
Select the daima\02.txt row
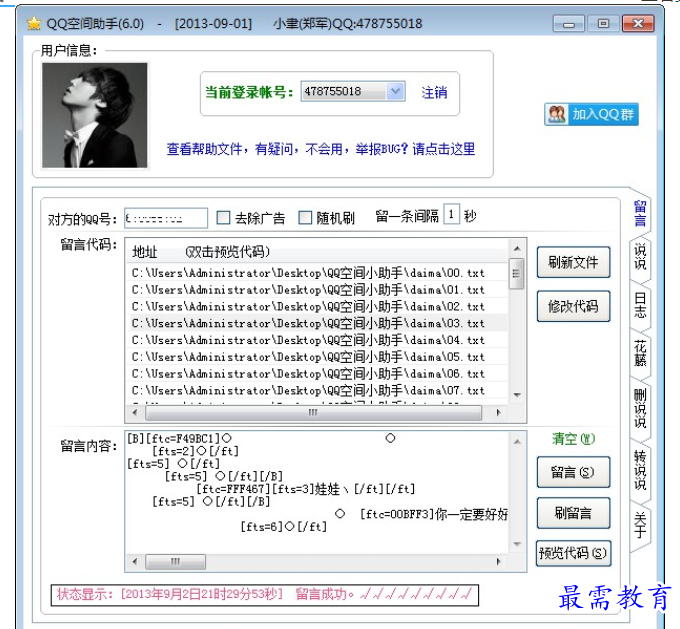[x=317, y=306]
